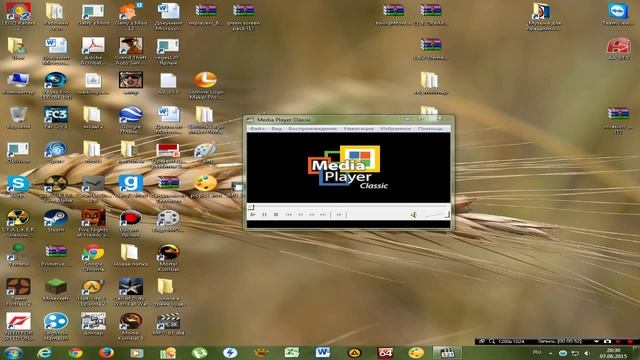Click the taskbar clock showing 20:30
Viewport: 640px width, 360px height.
click(x=613, y=353)
